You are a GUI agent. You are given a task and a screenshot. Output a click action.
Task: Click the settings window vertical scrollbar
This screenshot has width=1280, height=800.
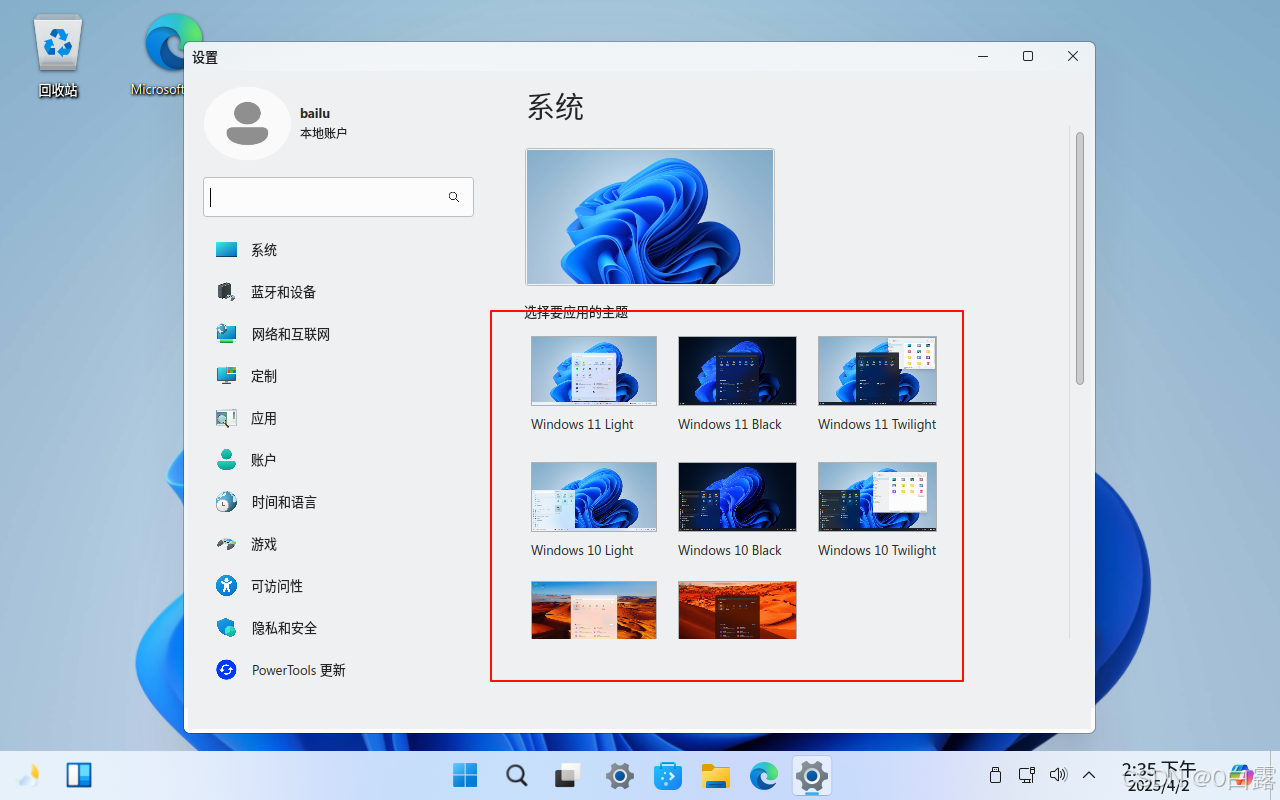click(x=1080, y=258)
